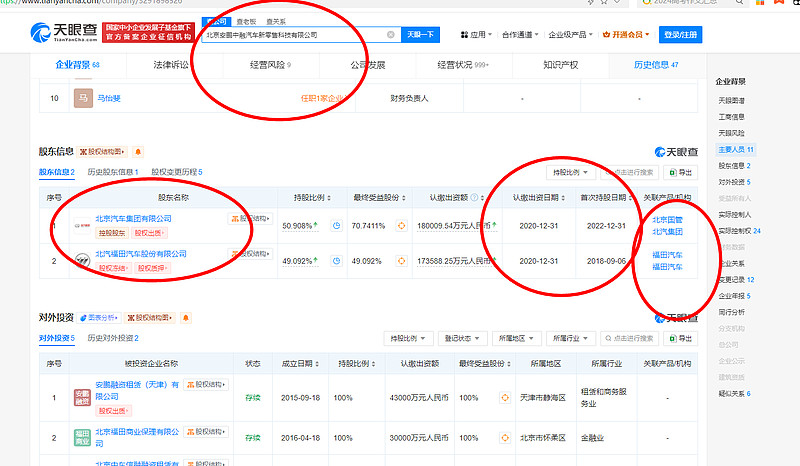Screen dimensions: 800x466
Task: Open the 持股比例 filter in shareholder section
Action: tap(570, 173)
